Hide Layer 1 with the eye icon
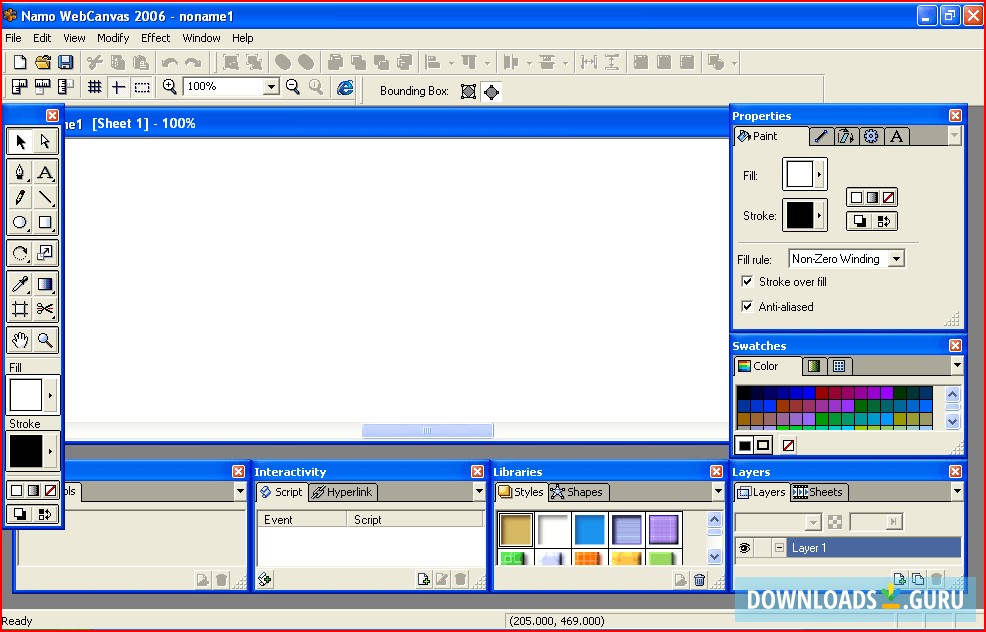The image size is (986, 632). point(745,548)
